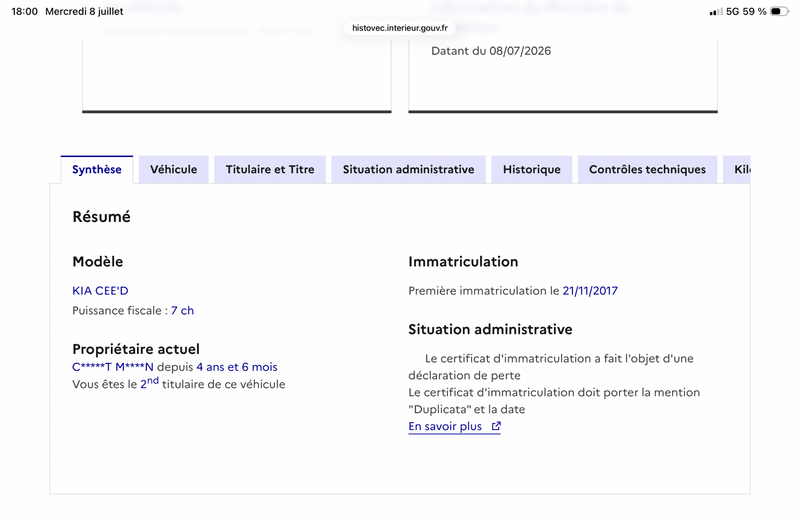Tap the Mercredi 8 juillet date
The width and height of the screenshot is (800, 525).
click(84, 11)
